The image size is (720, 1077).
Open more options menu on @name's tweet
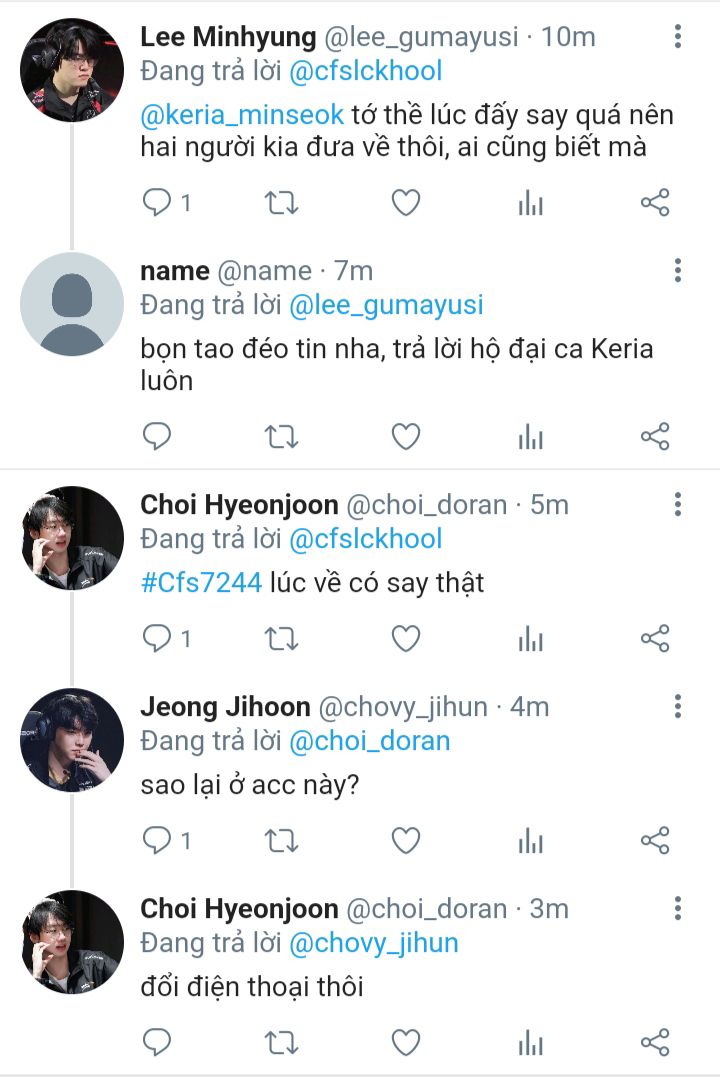[678, 270]
